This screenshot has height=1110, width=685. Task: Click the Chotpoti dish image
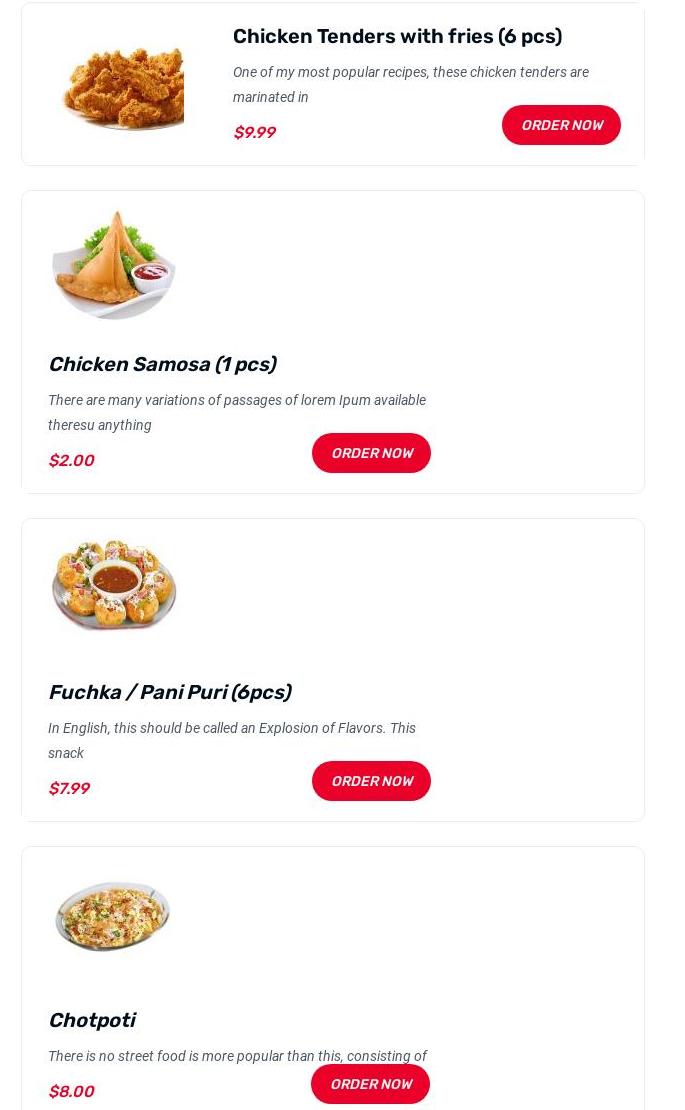(x=113, y=915)
